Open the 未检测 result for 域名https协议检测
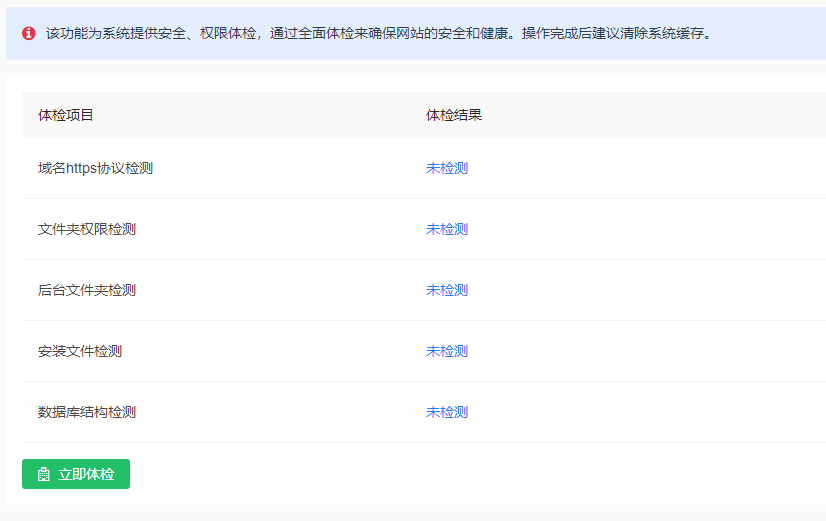The width and height of the screenshot is (826, 521). coord(447,168)
